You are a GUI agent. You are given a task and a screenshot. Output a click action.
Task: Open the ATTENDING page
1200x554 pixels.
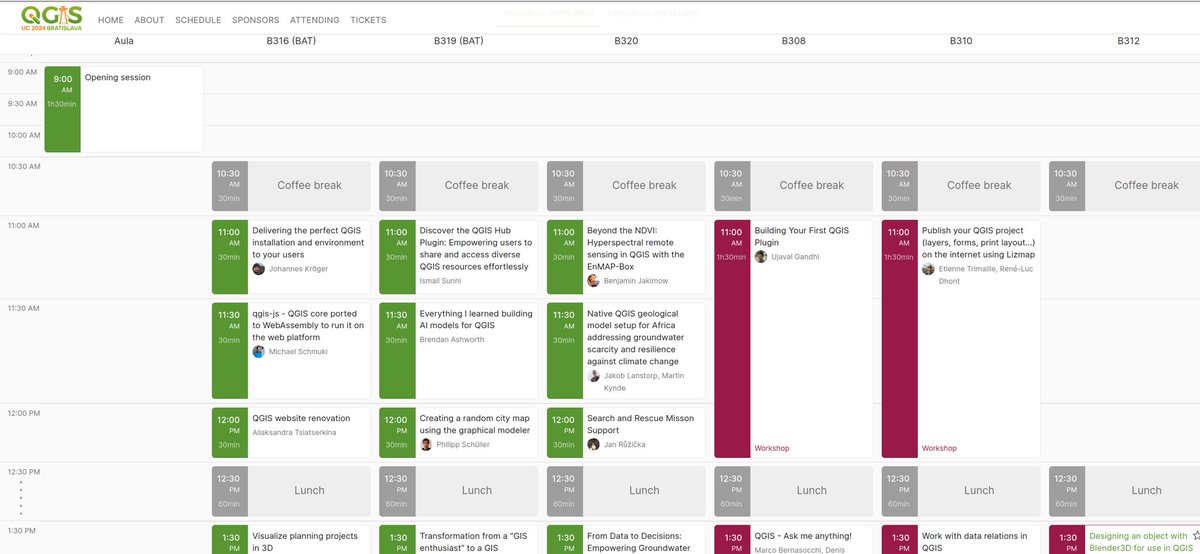[x=315, y=20]
